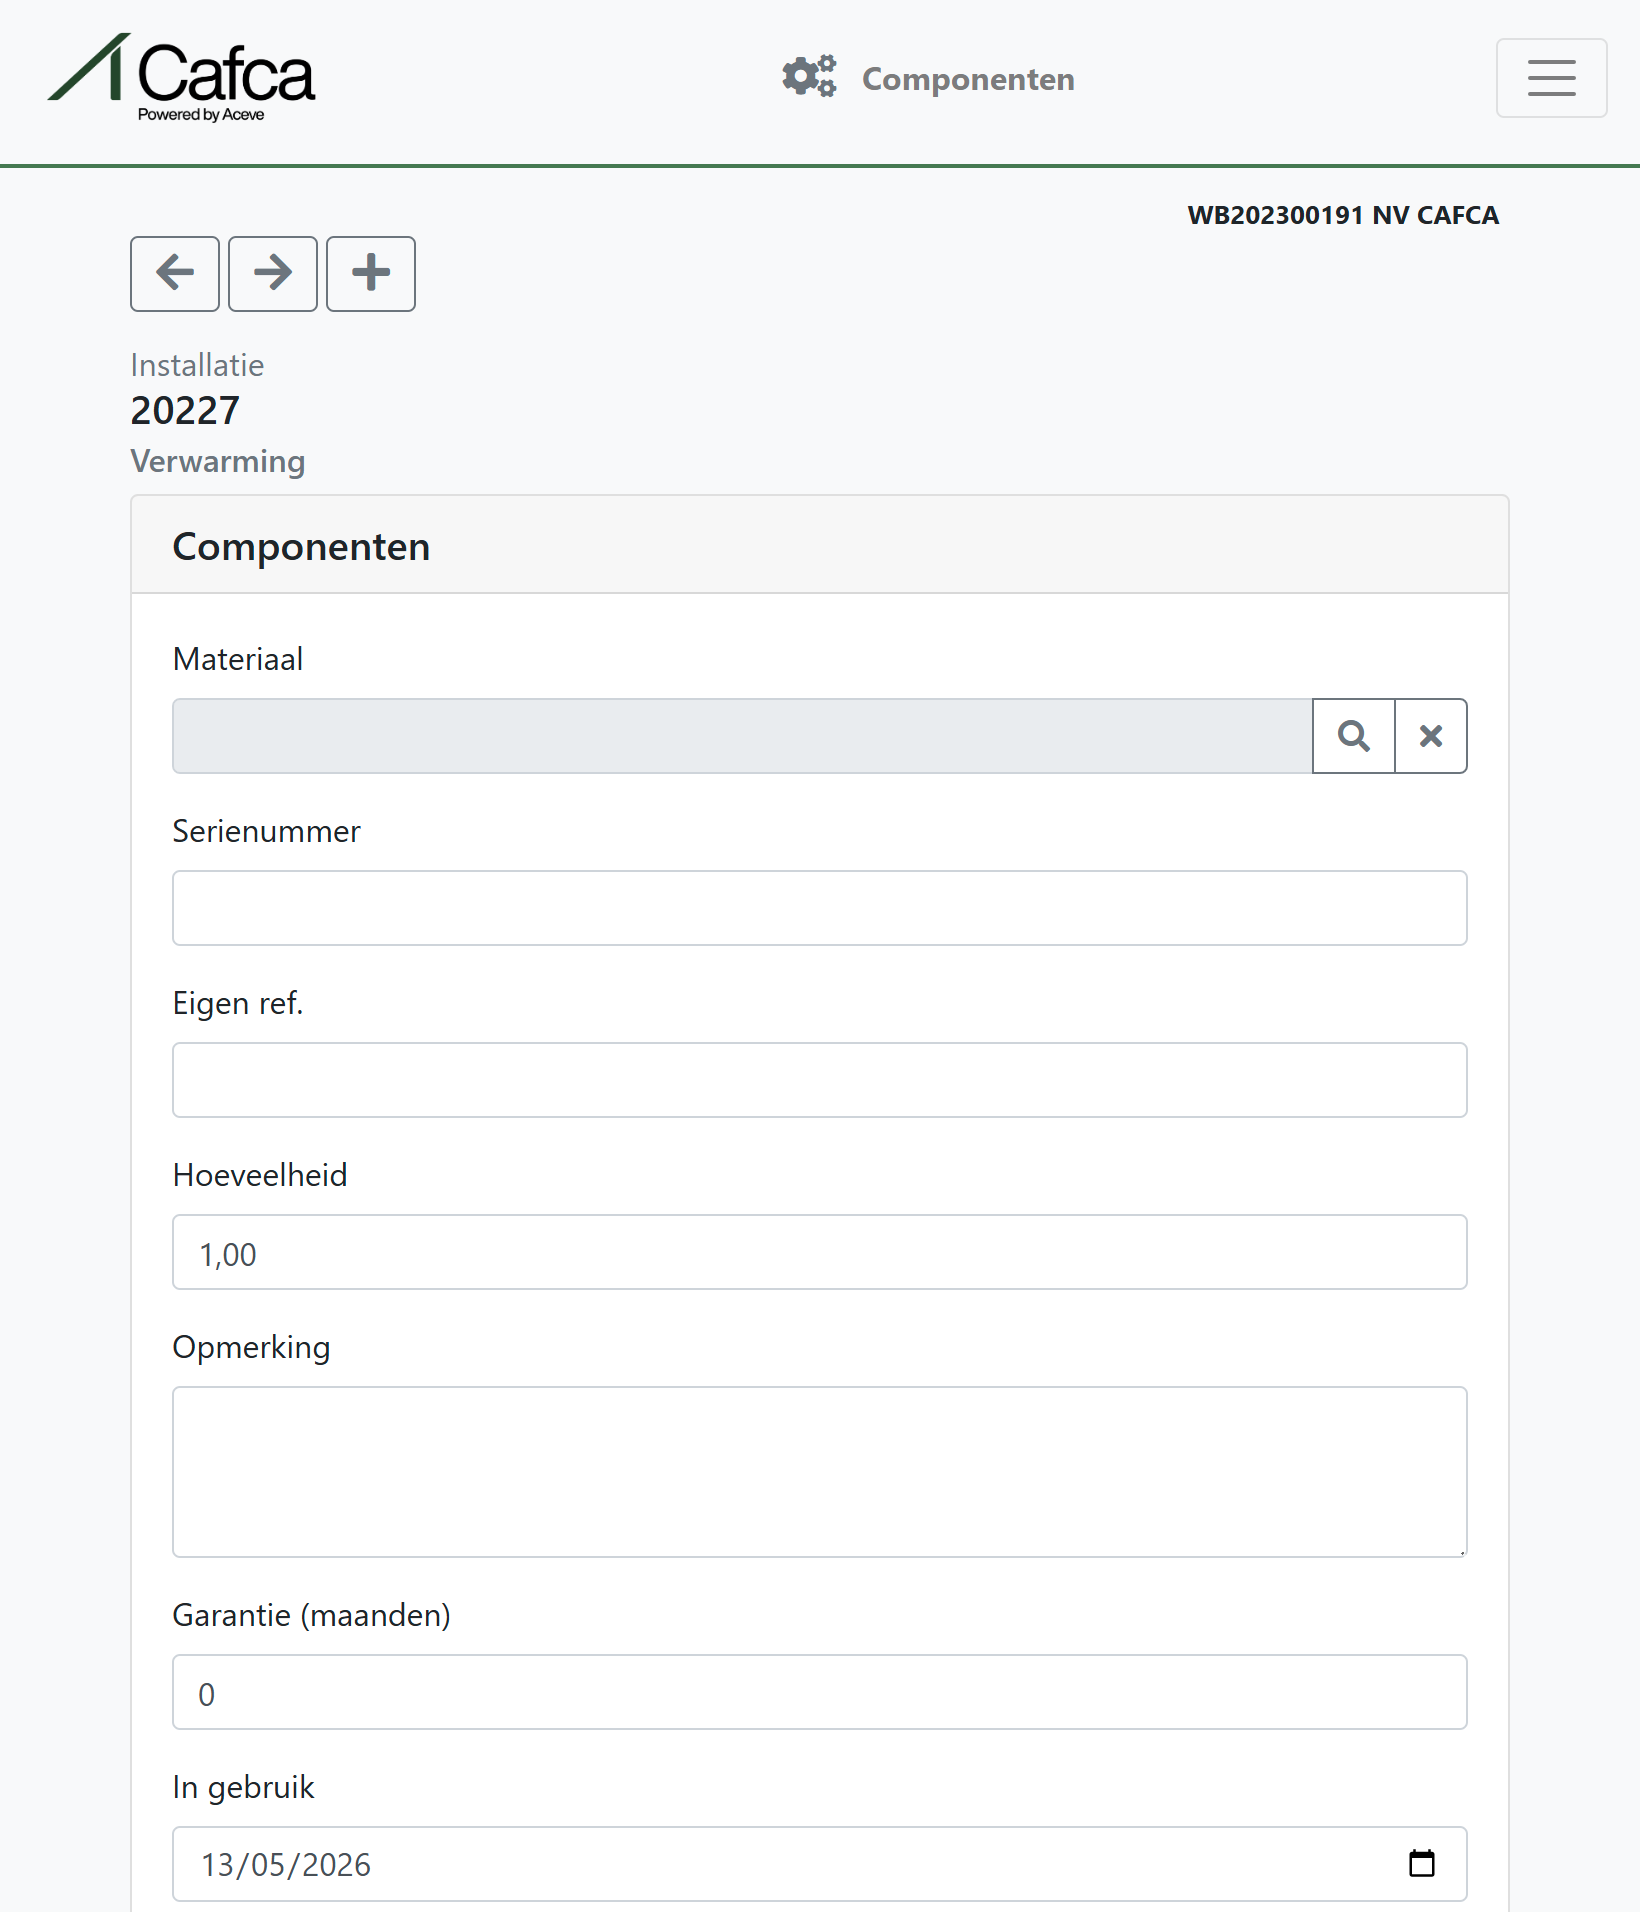Screen dimensions: 1640x1912
Task: Focus the Garantie (maanden) field
Action: (820, 1692)
